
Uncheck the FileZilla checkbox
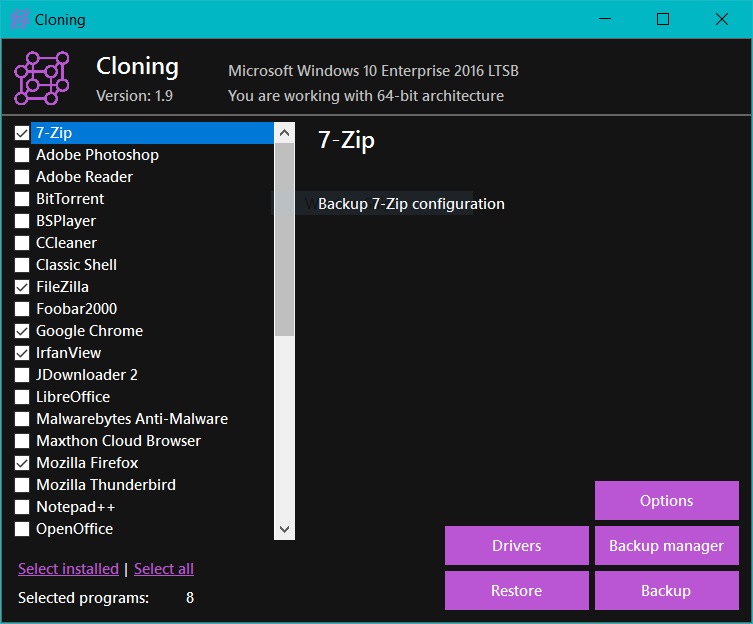coord(22,287)
